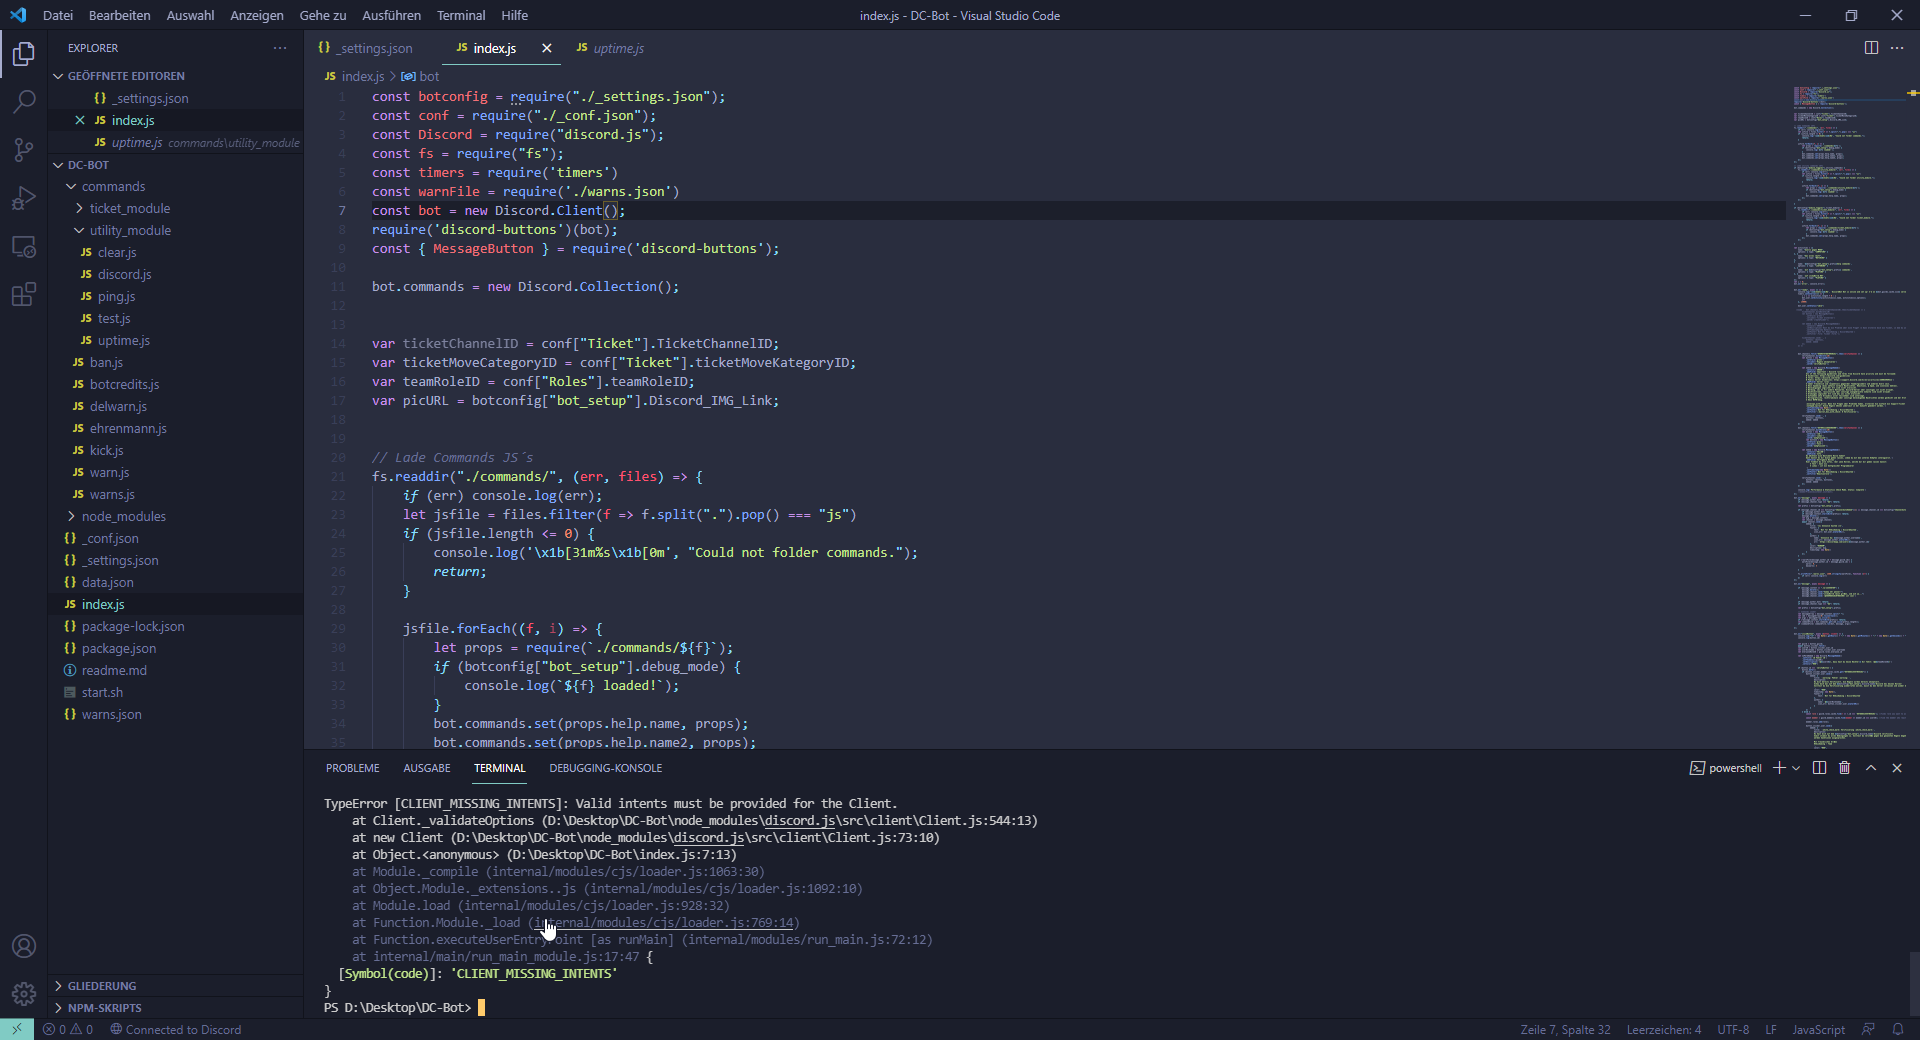Switch to the uptime.js editor tab
Image resolution: width=1920 pixels, height=1040 pixels.
point(617,48)
